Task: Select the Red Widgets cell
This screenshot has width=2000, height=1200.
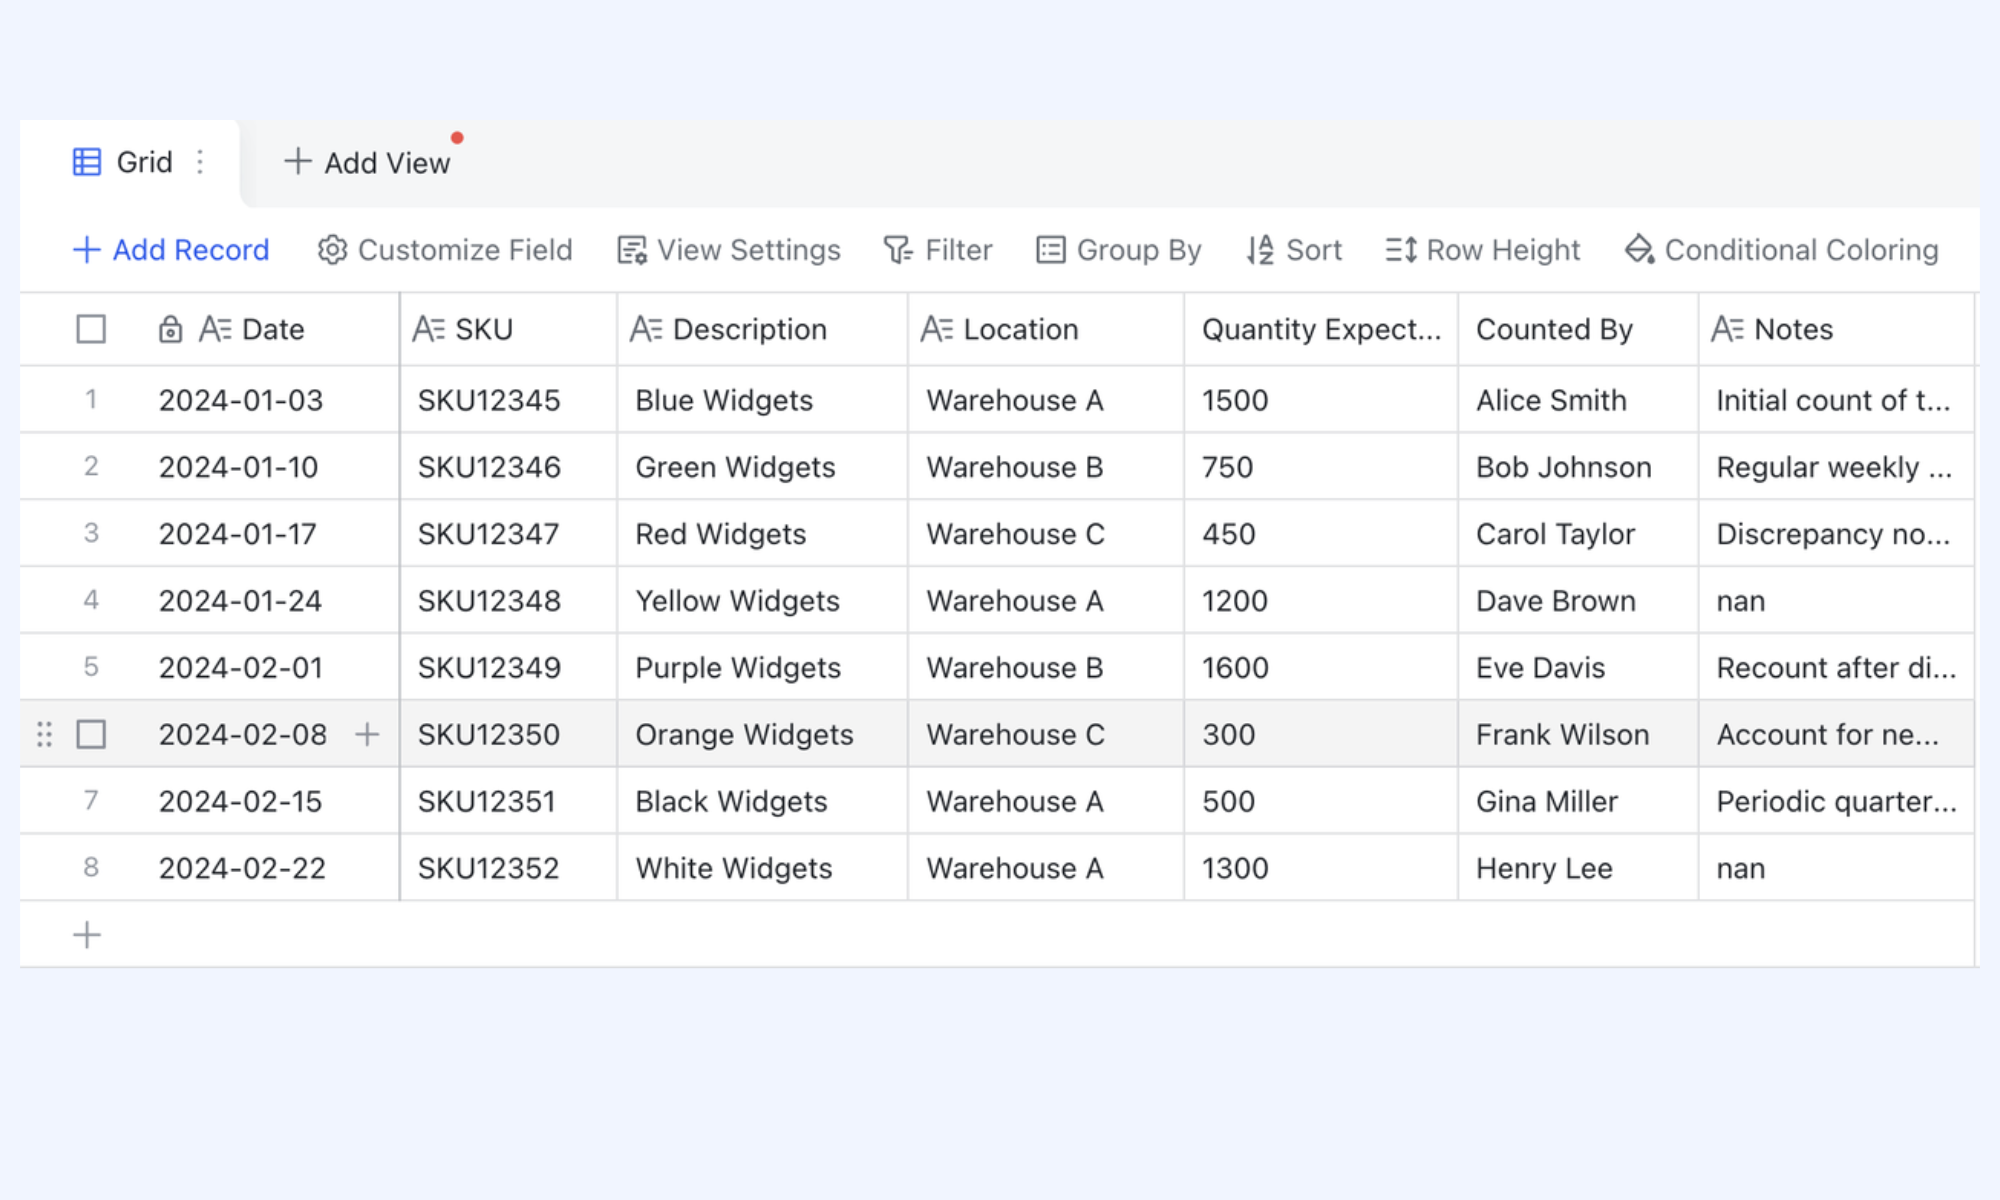Action: click(763, 534)
